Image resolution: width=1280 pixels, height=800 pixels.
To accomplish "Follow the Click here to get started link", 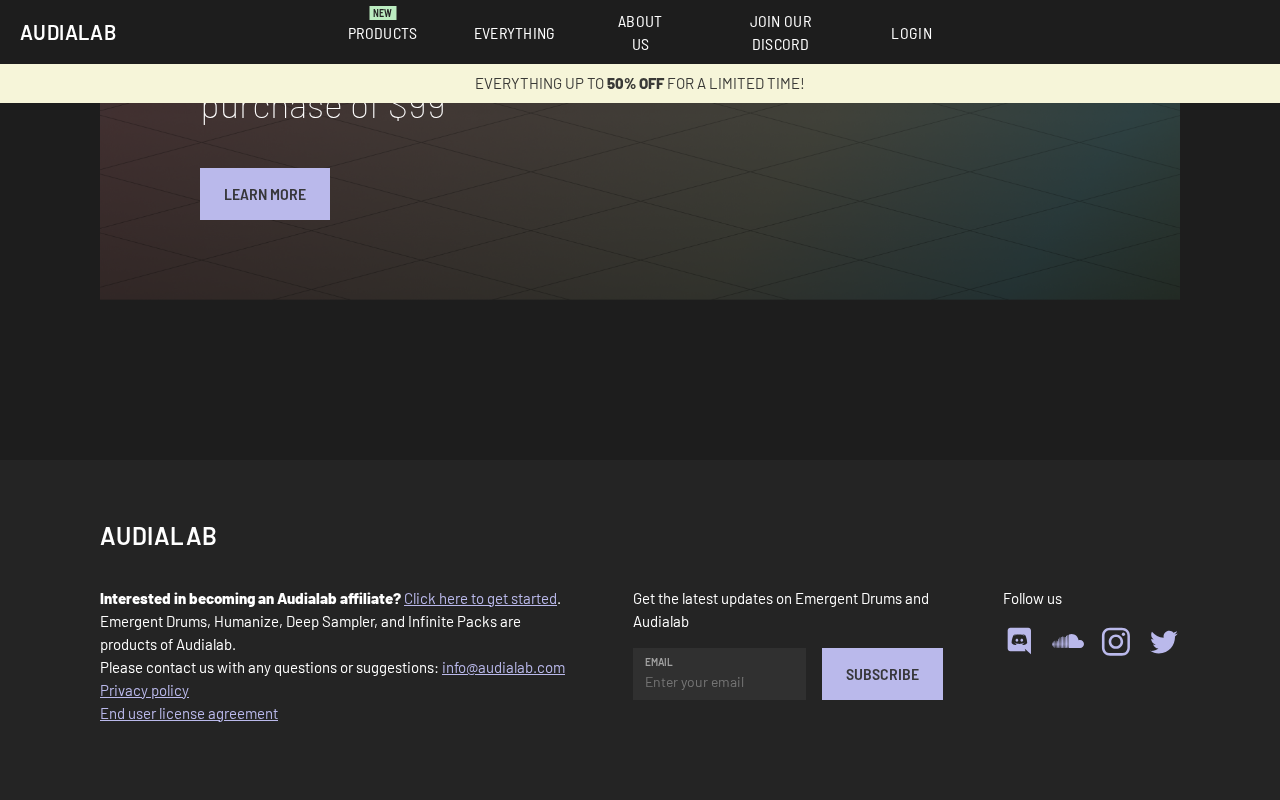I will coord(480,598).
